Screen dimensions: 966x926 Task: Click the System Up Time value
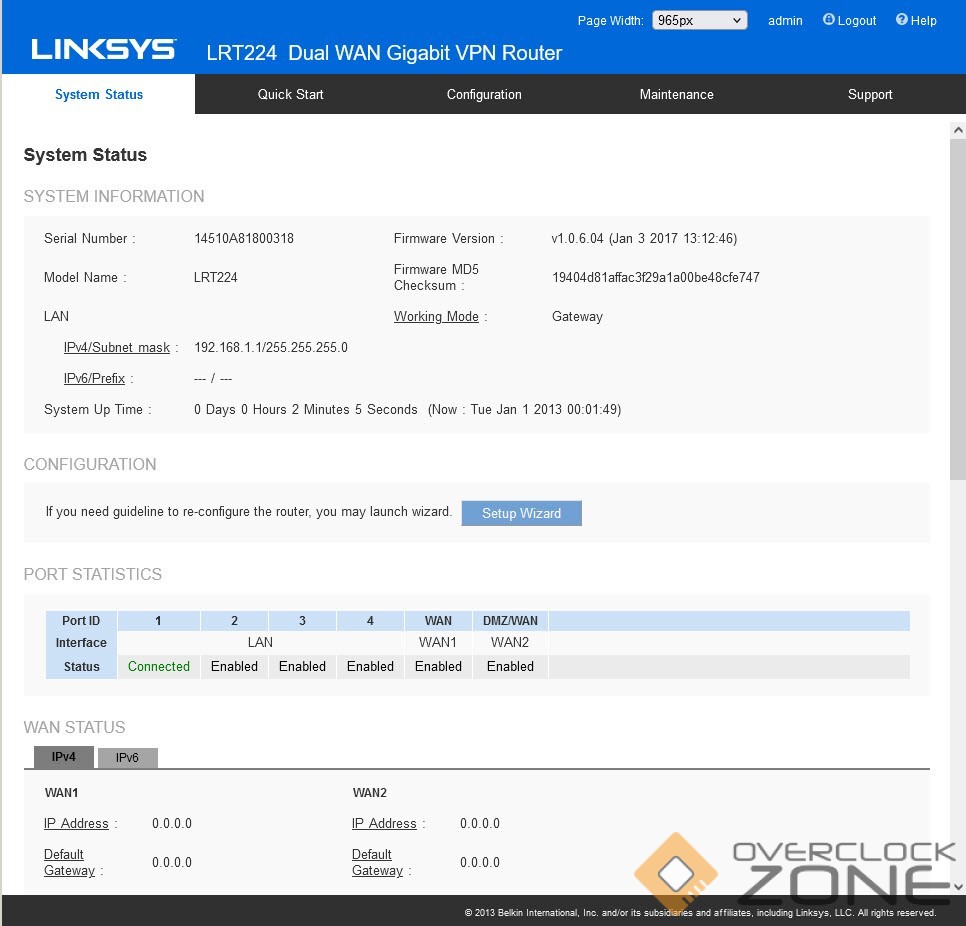click(x=407, y=409)
